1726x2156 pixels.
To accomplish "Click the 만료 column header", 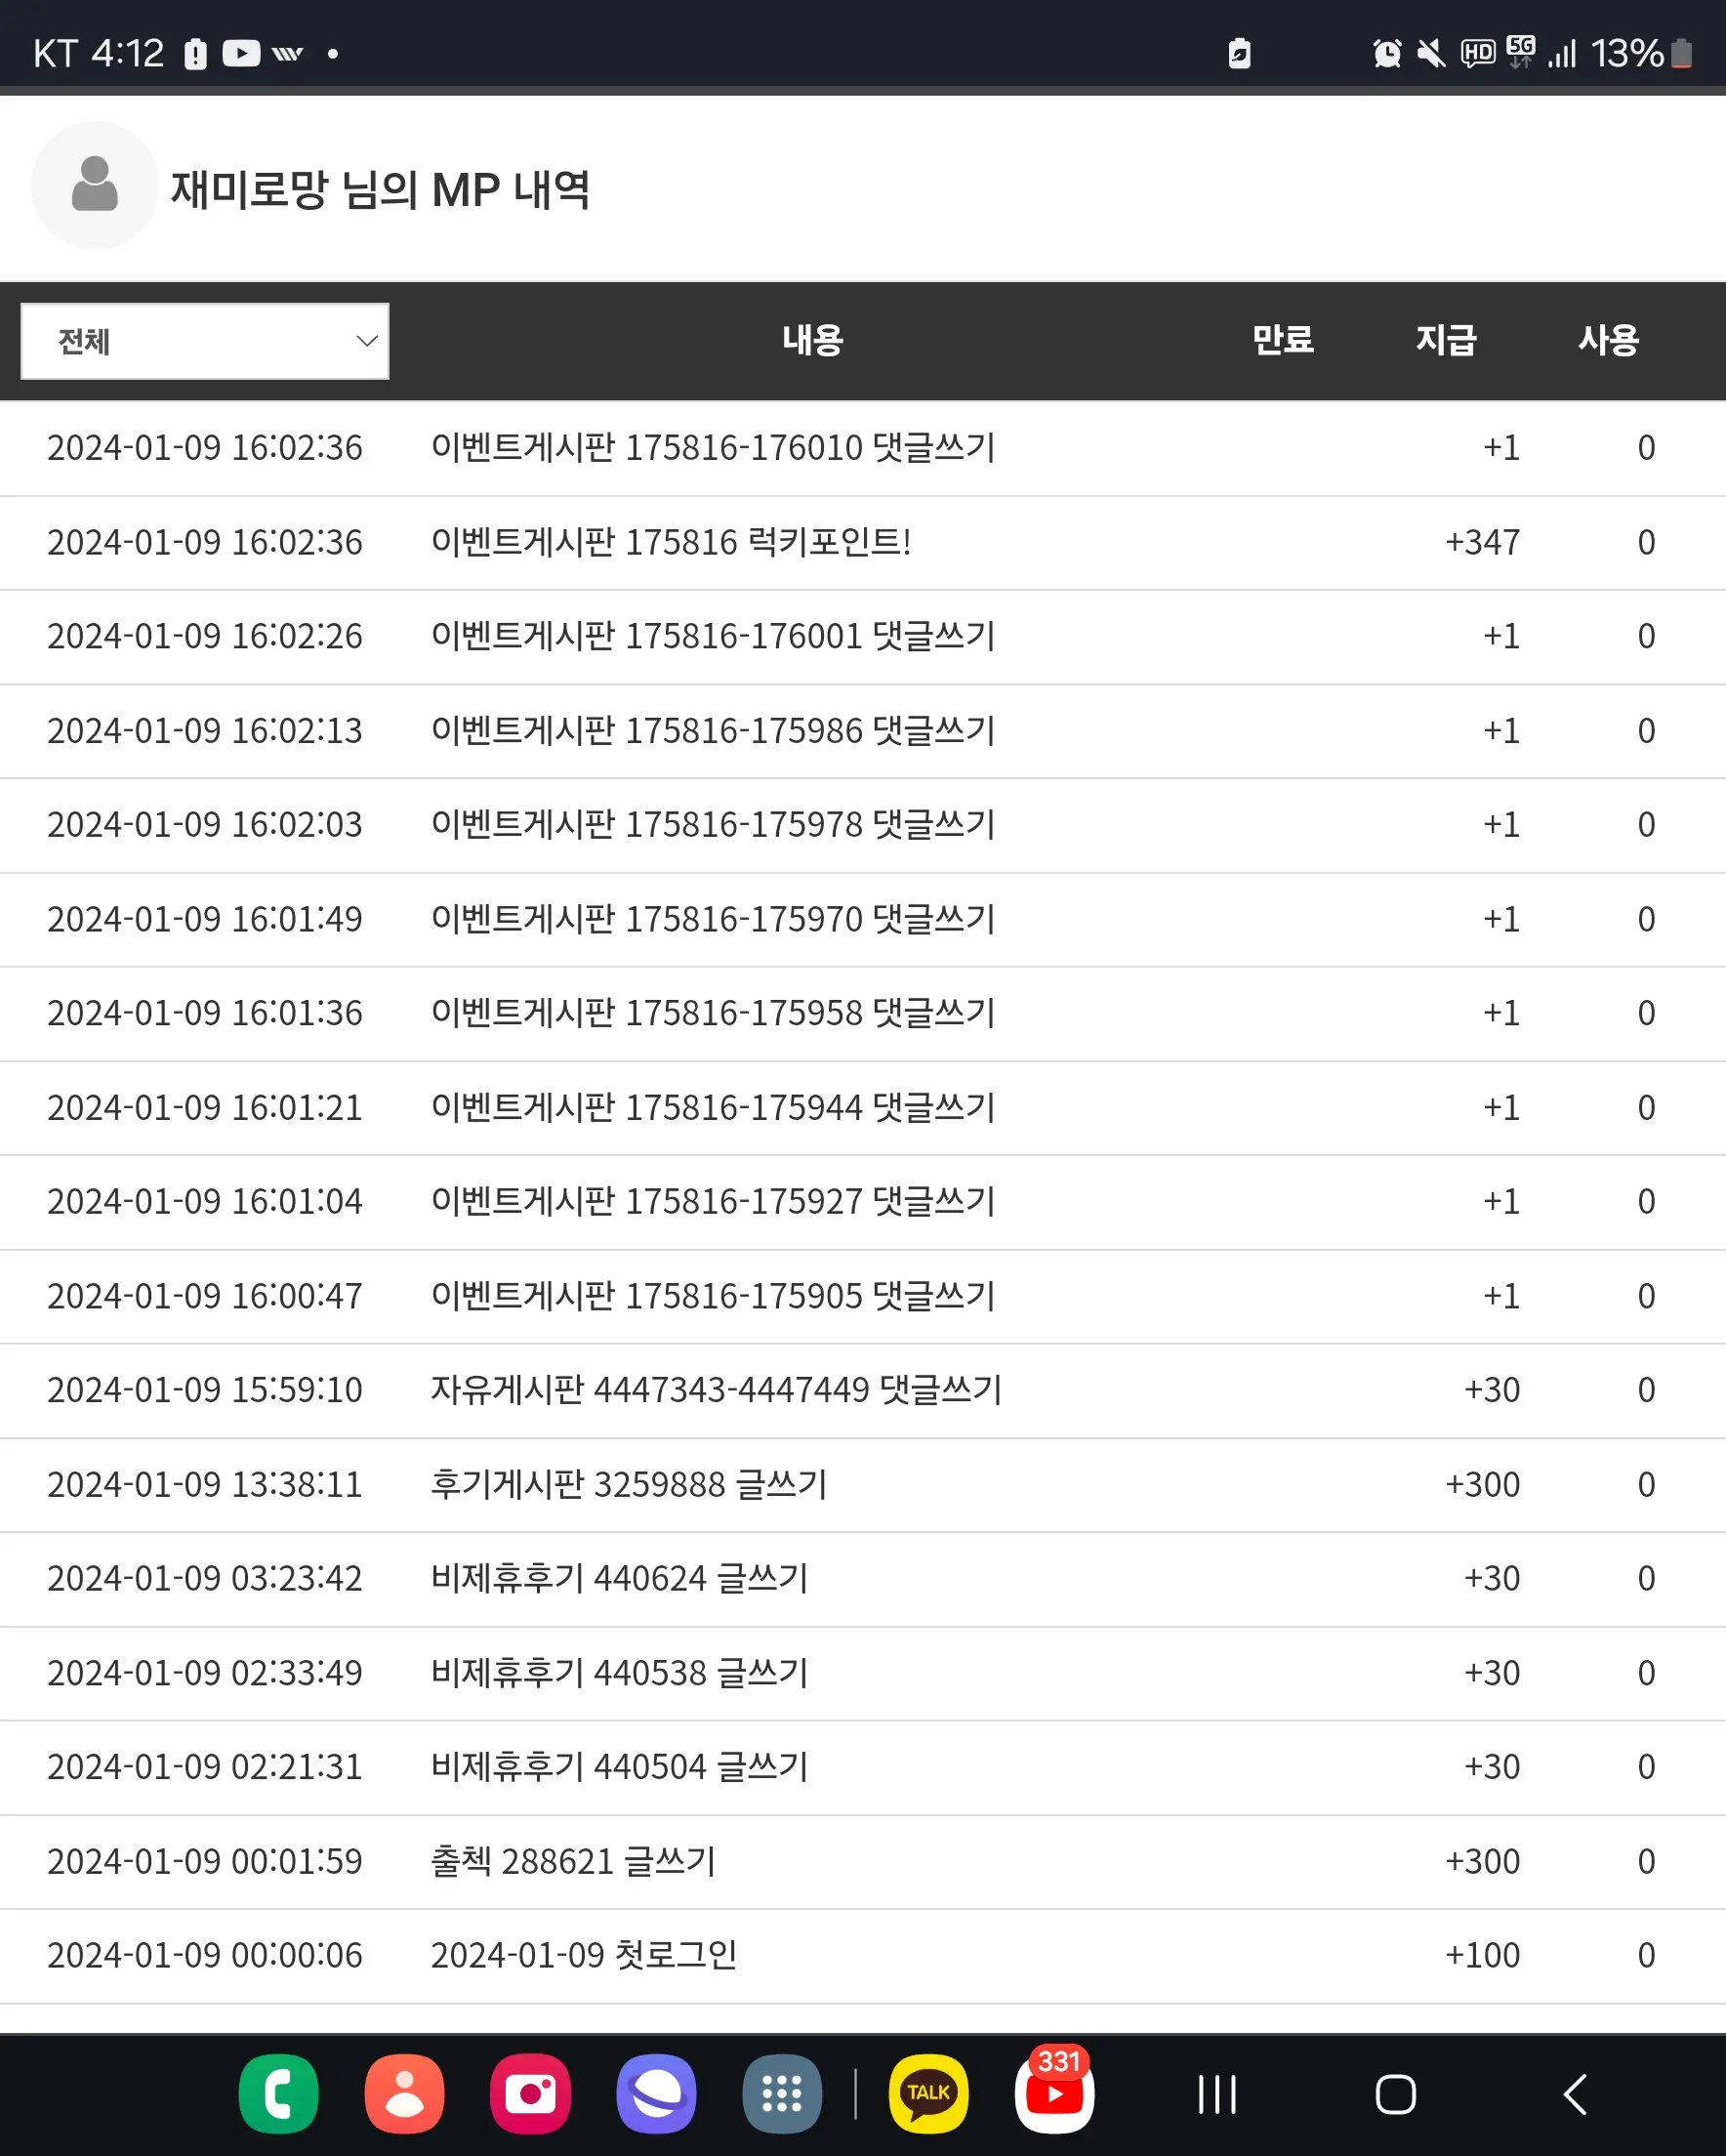I will click(x=1283, y=340).
